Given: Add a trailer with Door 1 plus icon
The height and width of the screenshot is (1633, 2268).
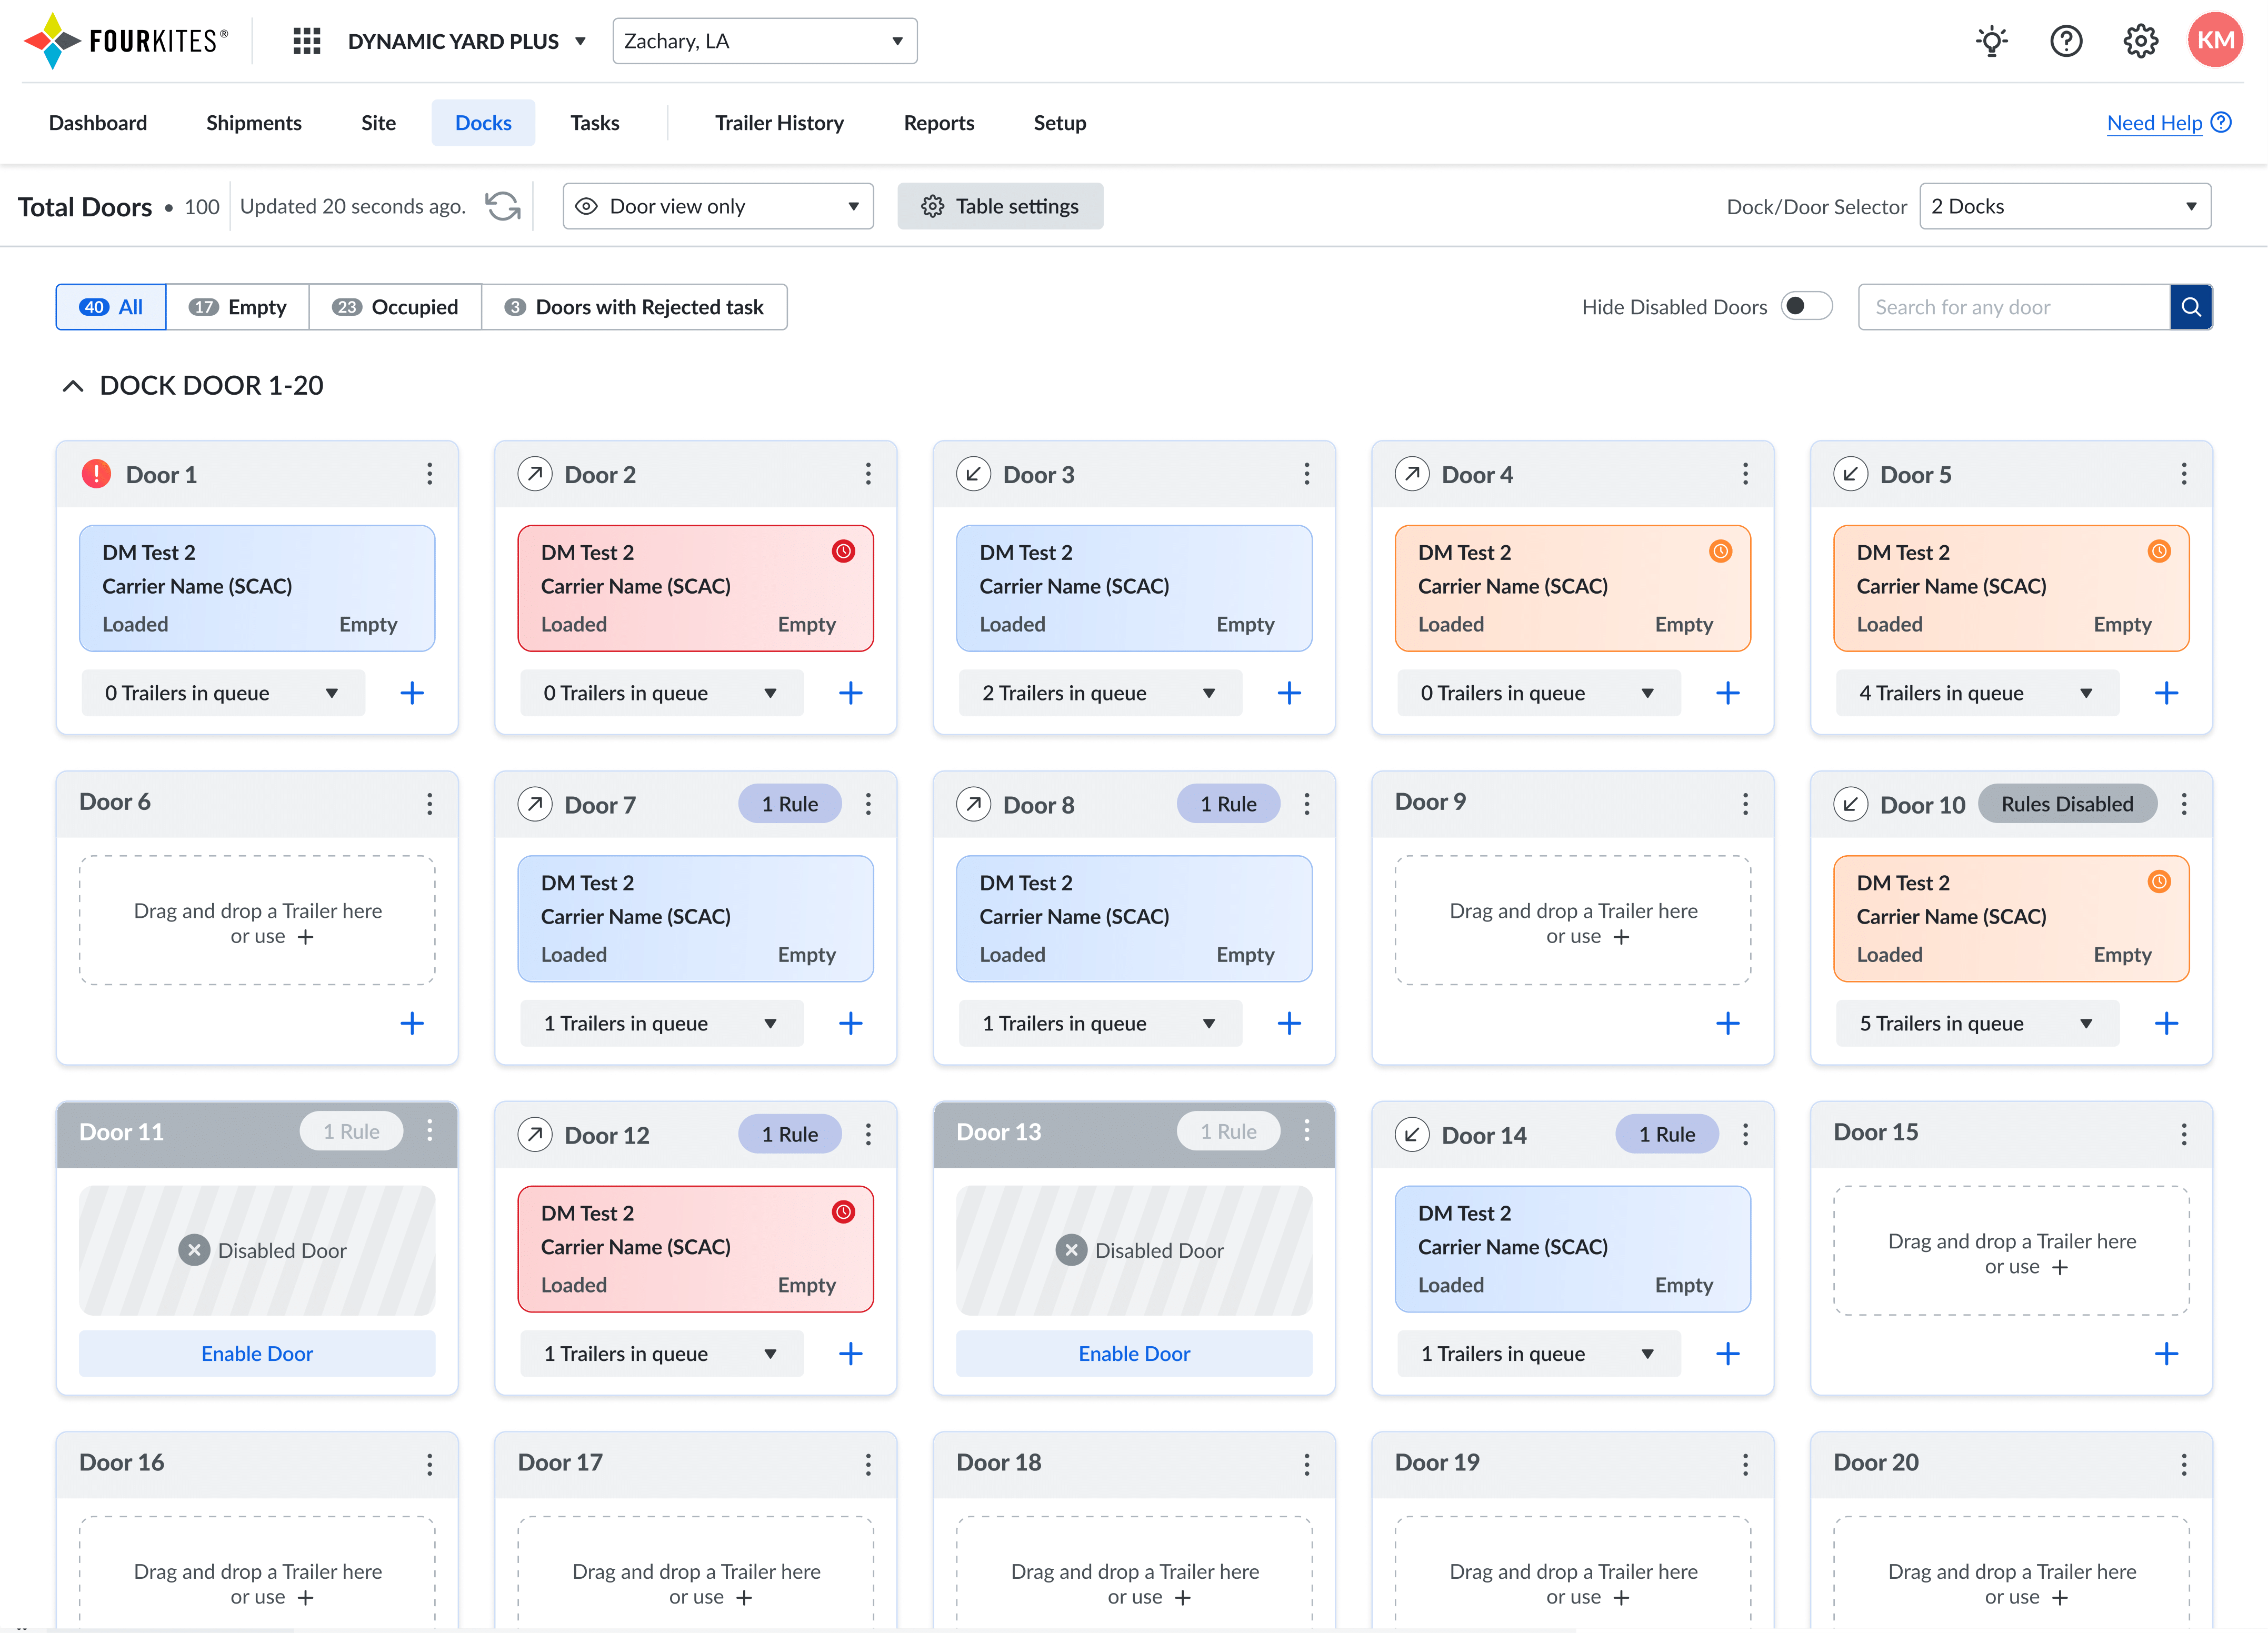Looking at the screenshot, I should pyautogui.click(x=412, y=693).
